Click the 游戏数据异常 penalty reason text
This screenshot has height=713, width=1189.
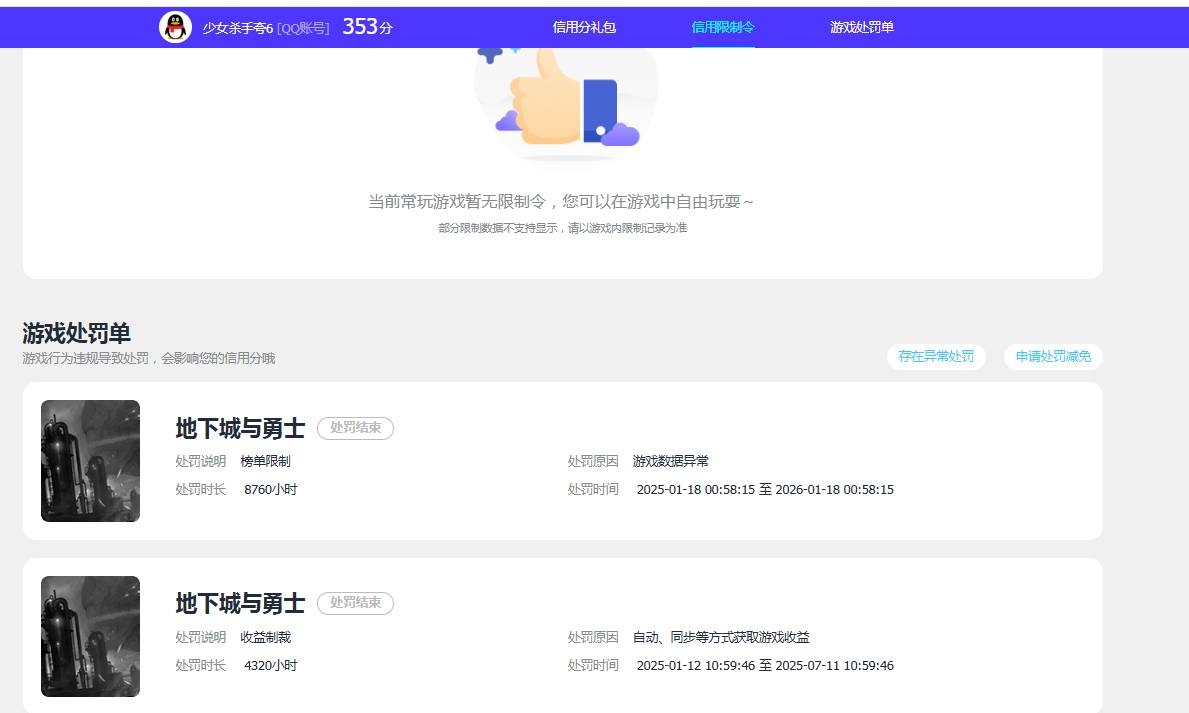tap(668, 461)
